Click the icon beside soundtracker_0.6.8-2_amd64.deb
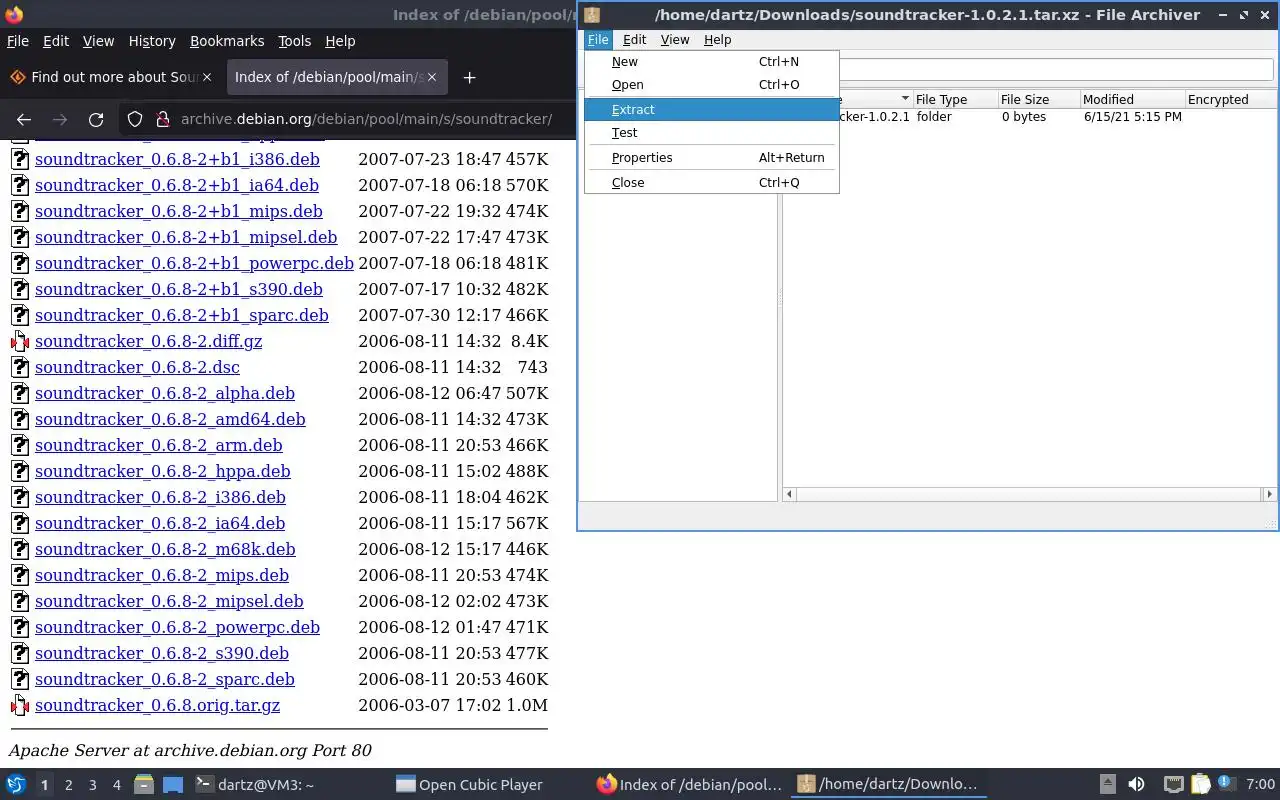The width and height of the screenshot is (1280, 800). click(20, 419)
